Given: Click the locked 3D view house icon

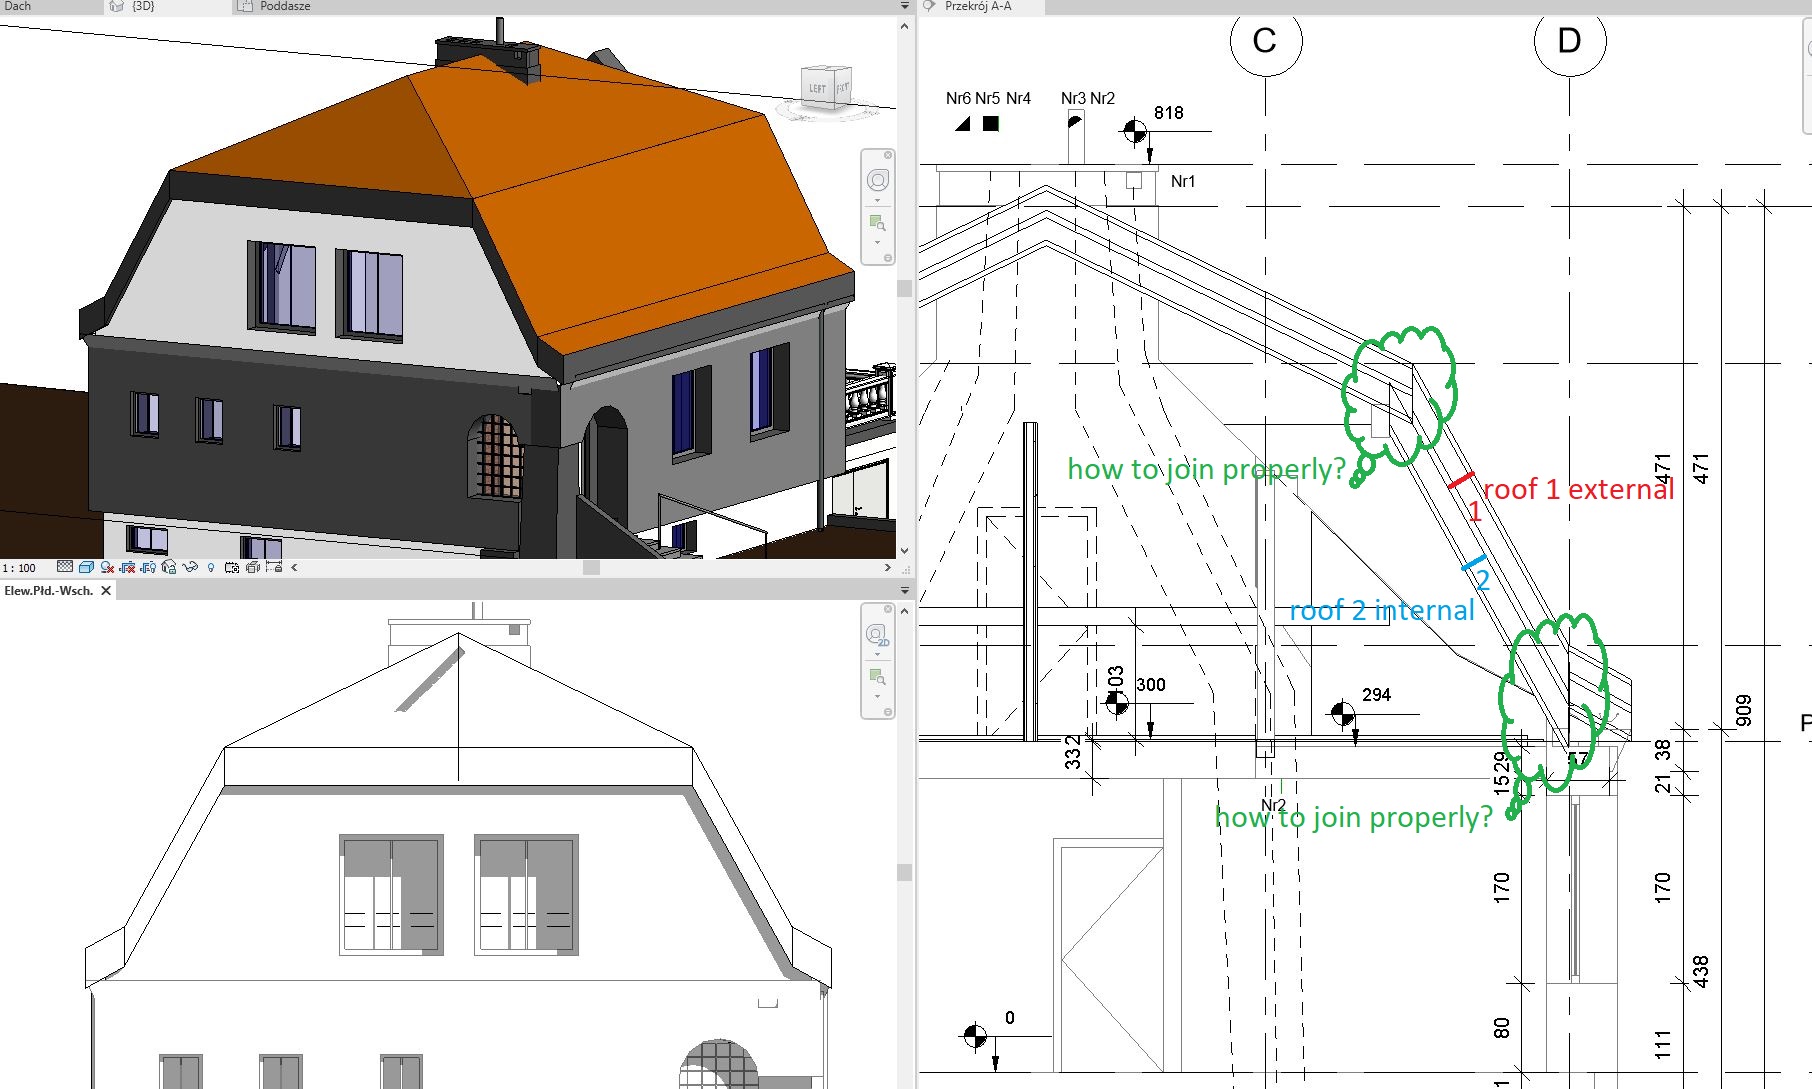Looking at the screenshot, I should pos(169,568).
